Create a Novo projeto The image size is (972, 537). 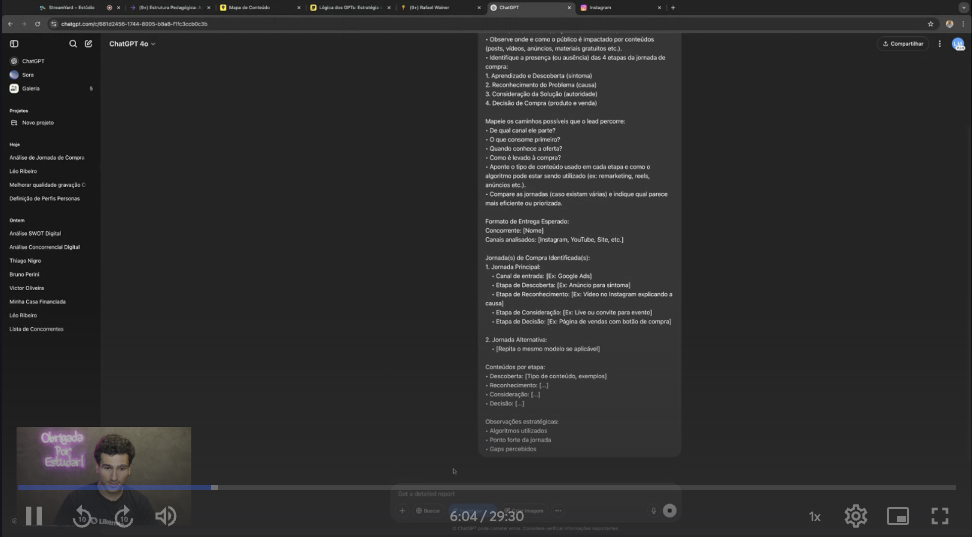[x=36, y=123]
